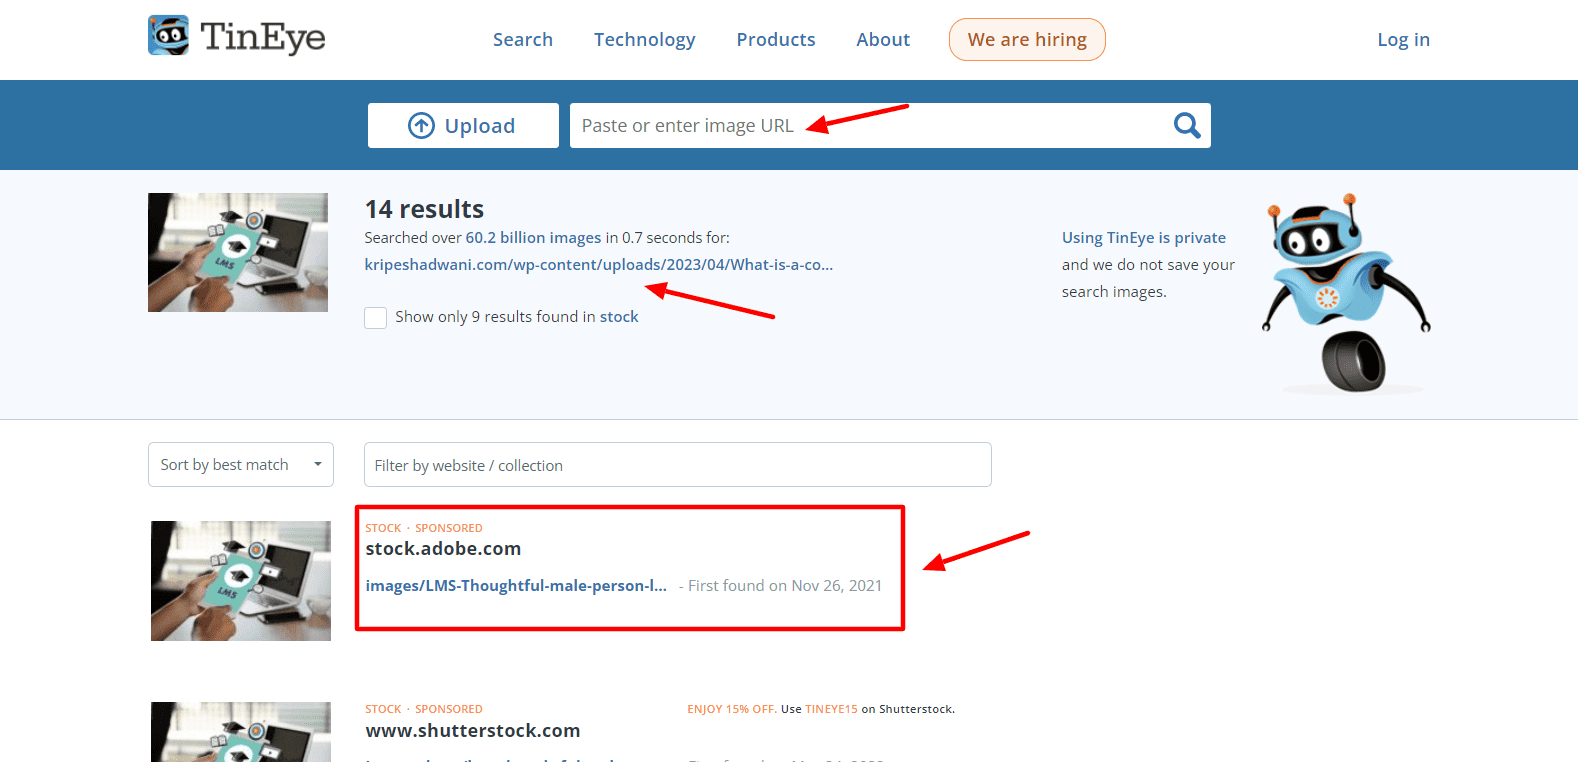This screenshot has width=1578, height=762.
Task: Open the kripeshadwani.com searched image URL
Action: pyautogui.click(x=599, y=265)
